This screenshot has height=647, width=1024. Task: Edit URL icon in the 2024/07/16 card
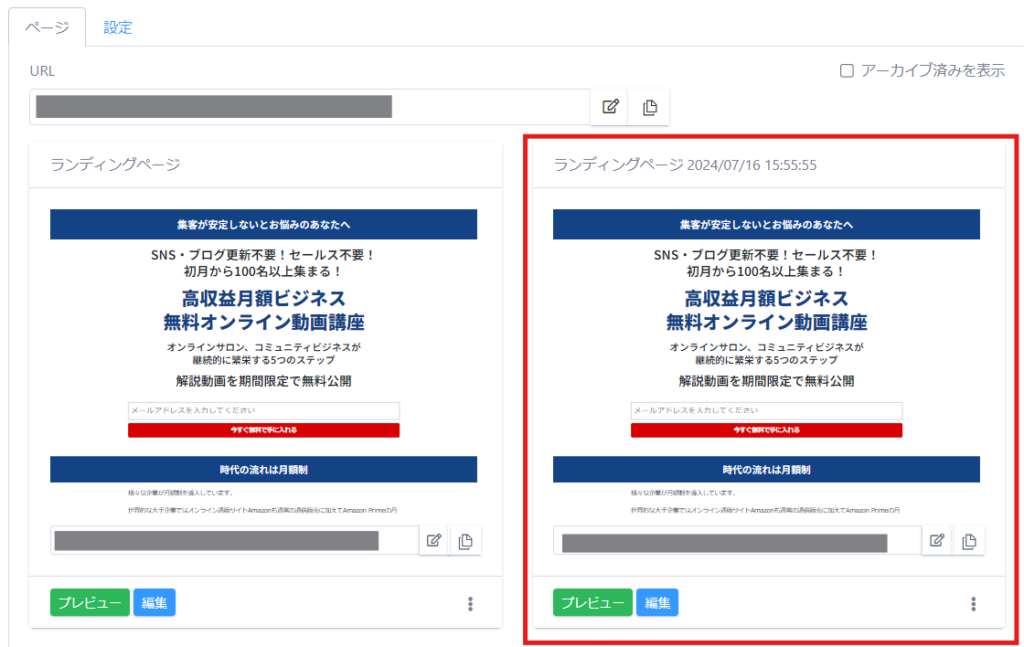click(x=937, y=541)
